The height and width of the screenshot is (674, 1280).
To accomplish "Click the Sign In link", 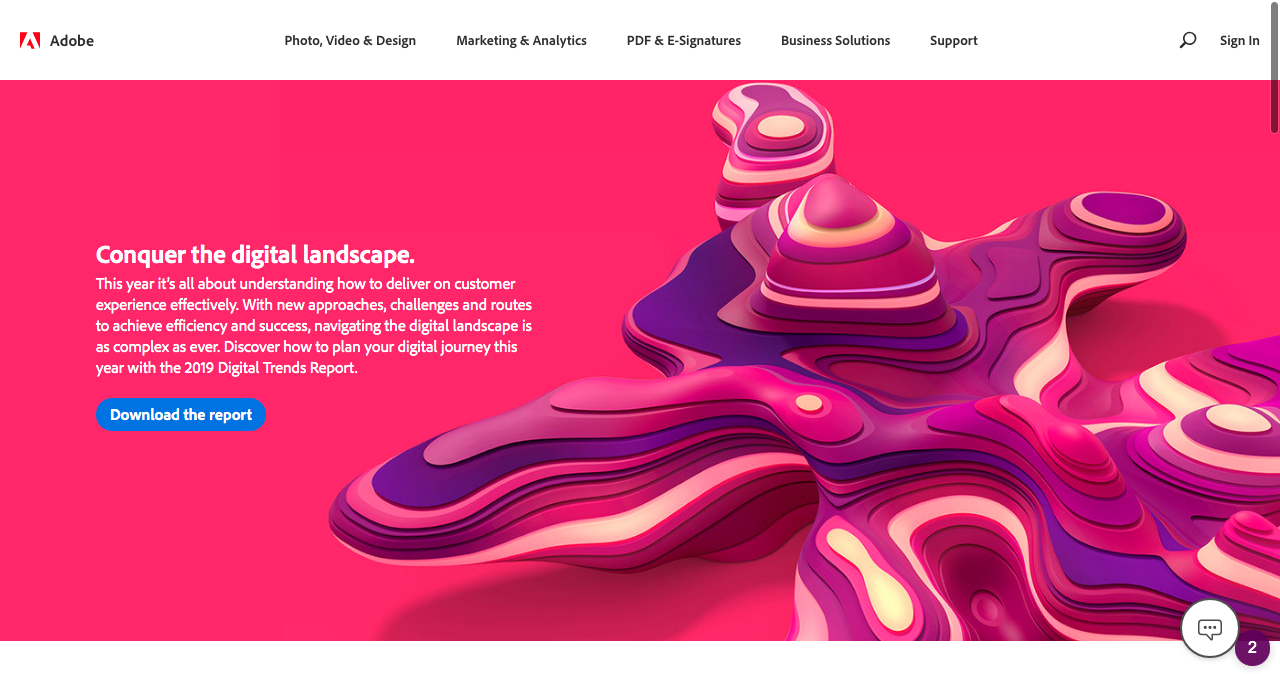I will point(1240,41).
